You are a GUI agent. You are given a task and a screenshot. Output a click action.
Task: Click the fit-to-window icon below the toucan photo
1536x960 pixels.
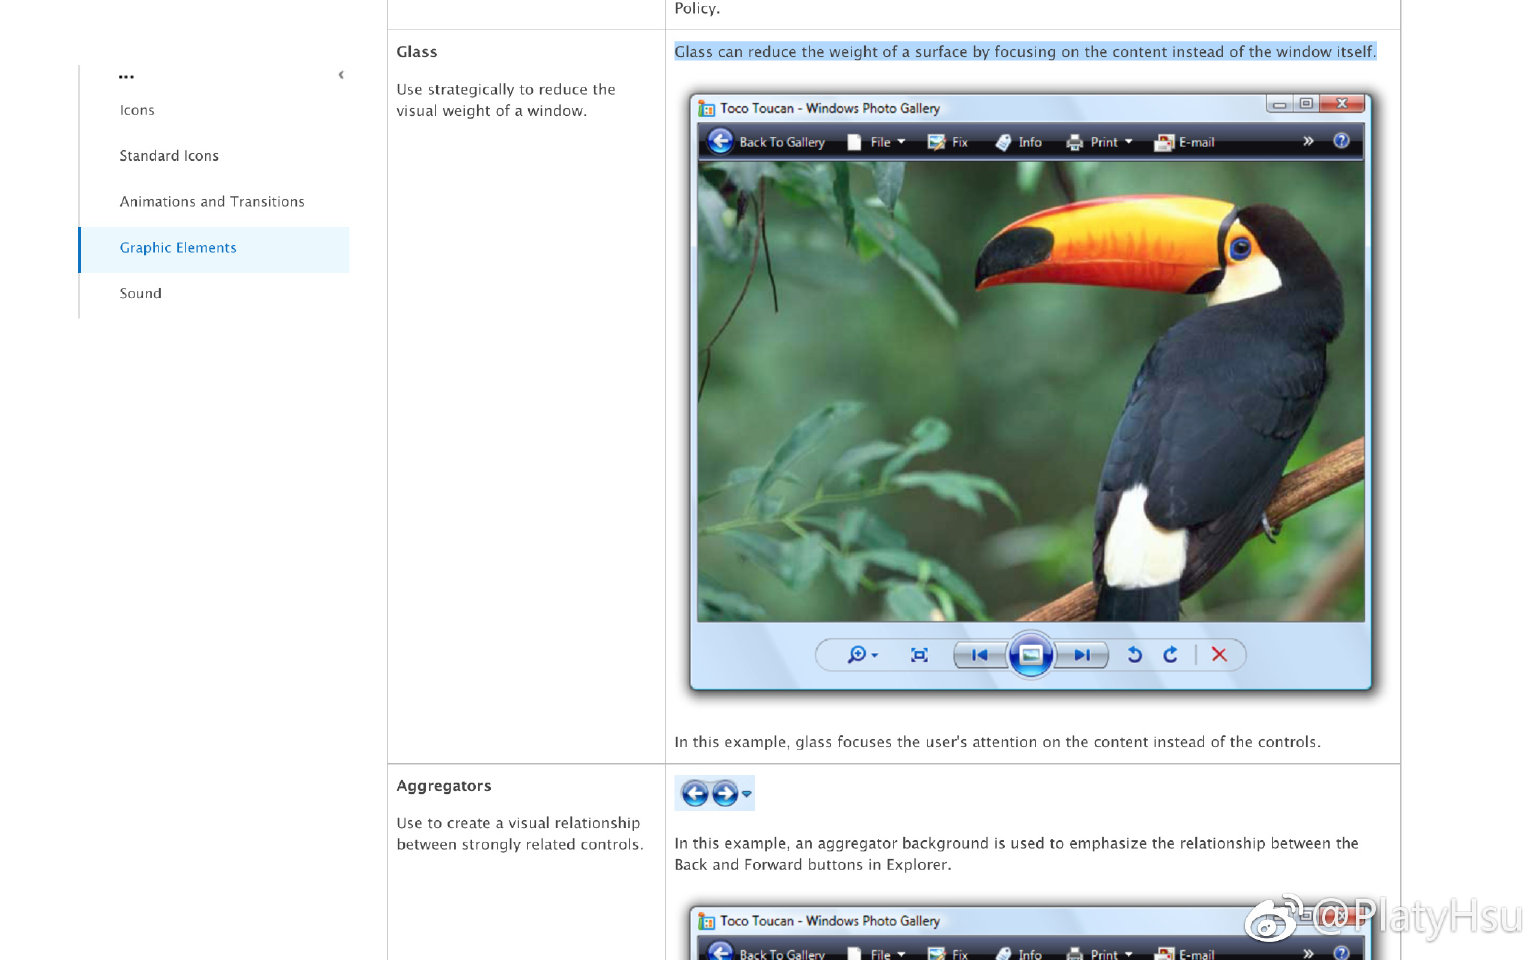pos(919,655)
